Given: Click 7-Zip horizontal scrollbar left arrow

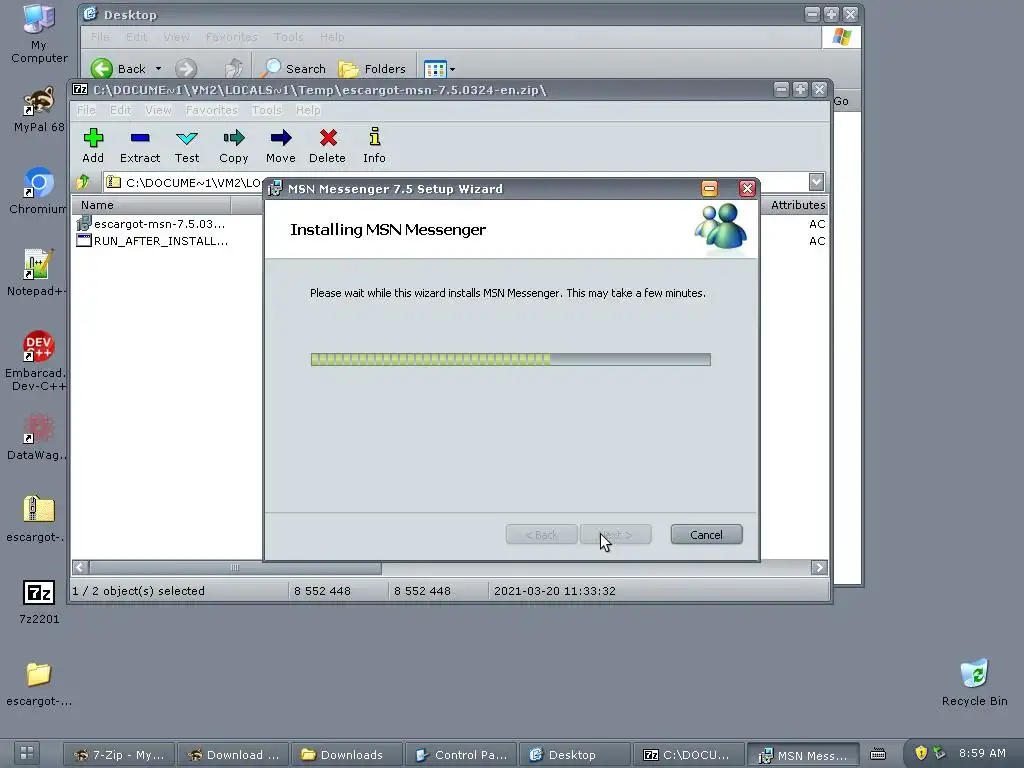Looking at the screenshot, I should click(x=80, y=568).
